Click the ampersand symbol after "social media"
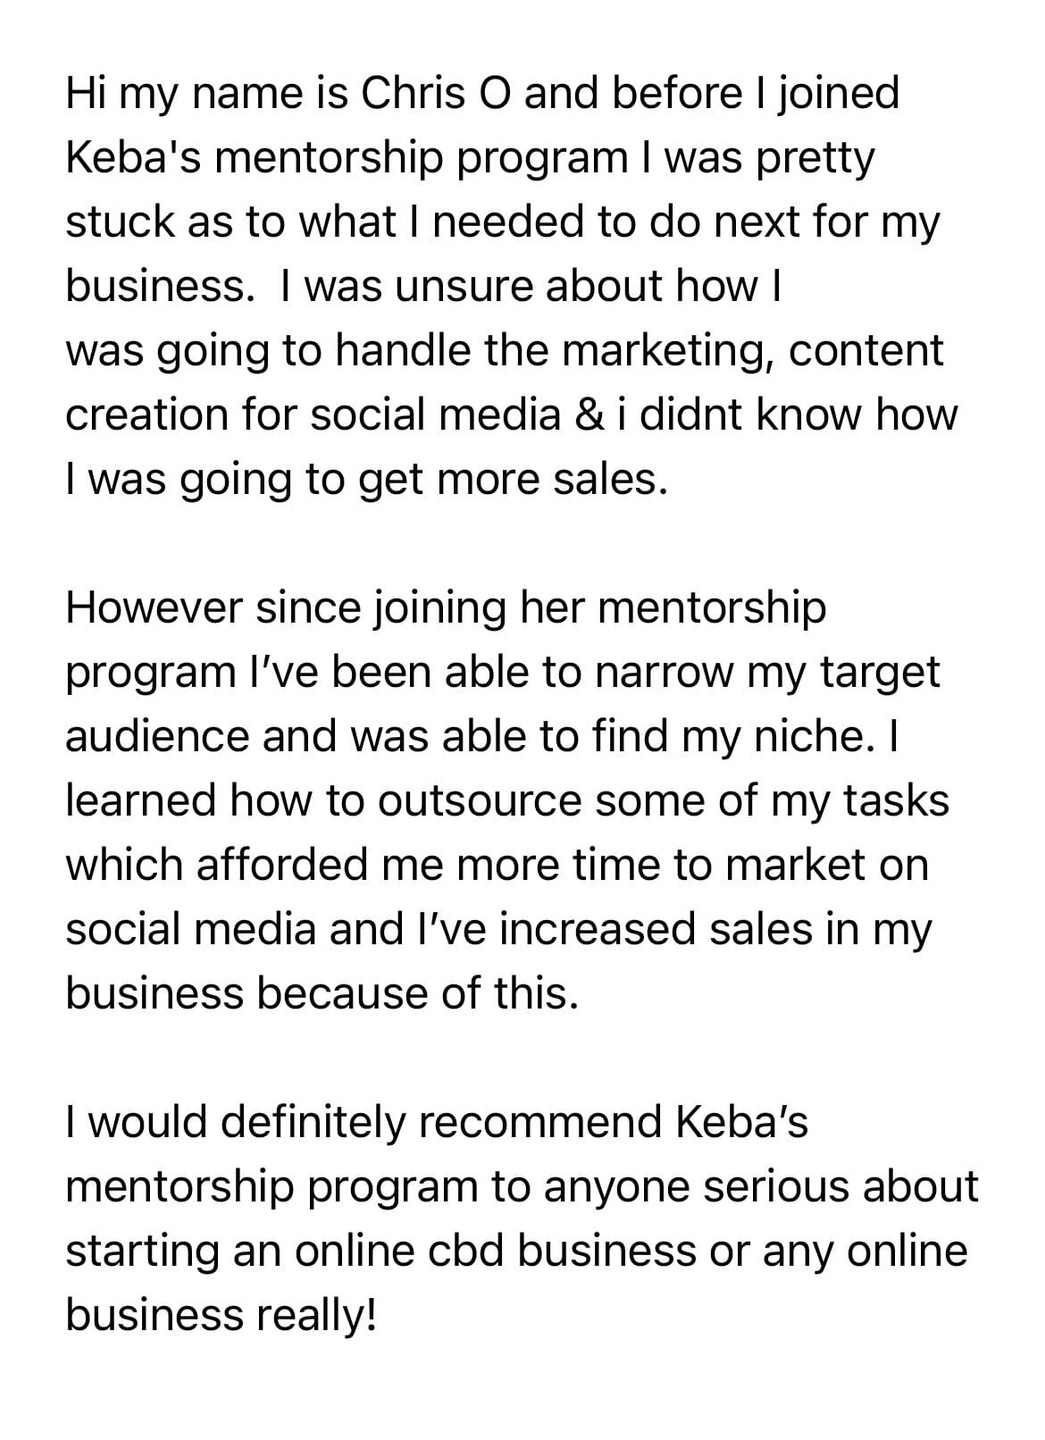Image resolution: width=1045 pixels, height=1440 pixels. click(x=589, y=414)
